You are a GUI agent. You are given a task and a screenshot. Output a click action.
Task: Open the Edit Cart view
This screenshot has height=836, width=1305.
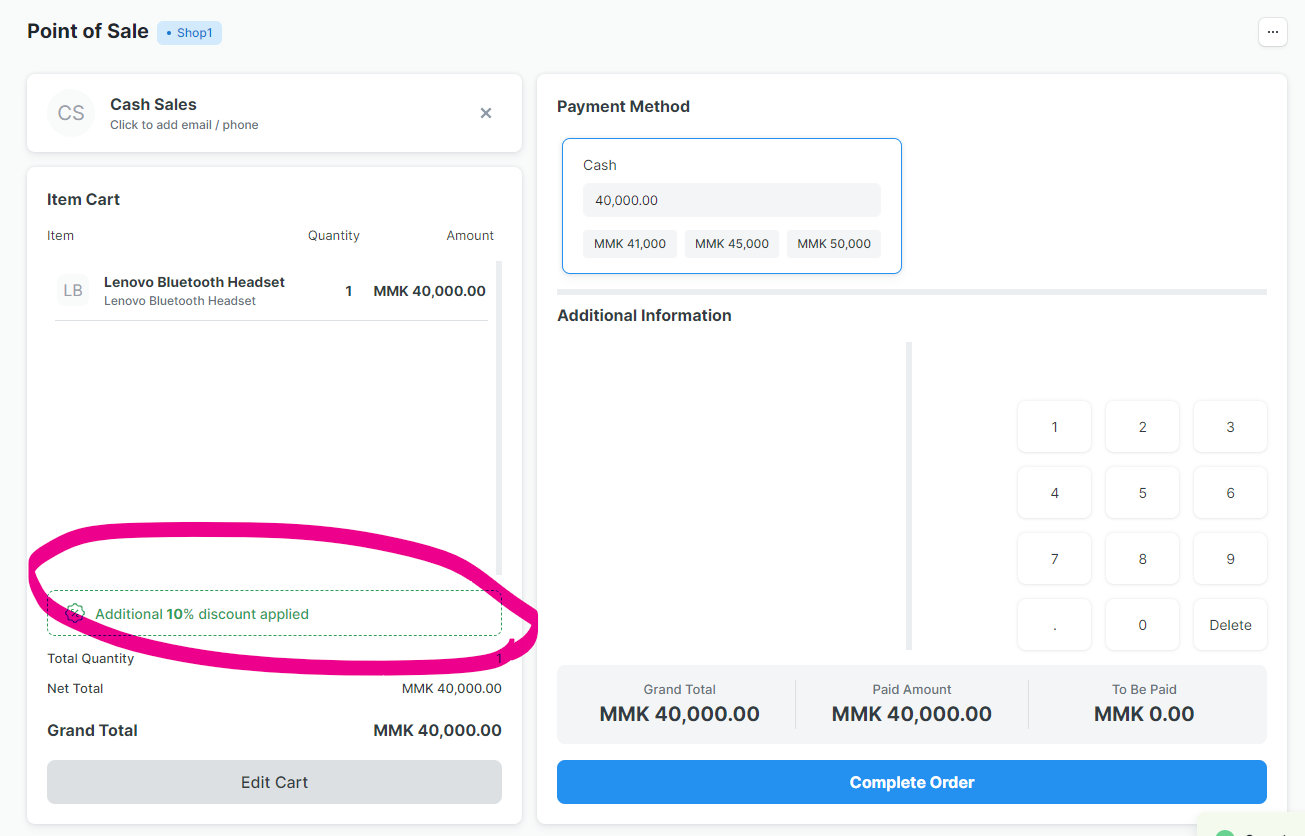[274, 781]
